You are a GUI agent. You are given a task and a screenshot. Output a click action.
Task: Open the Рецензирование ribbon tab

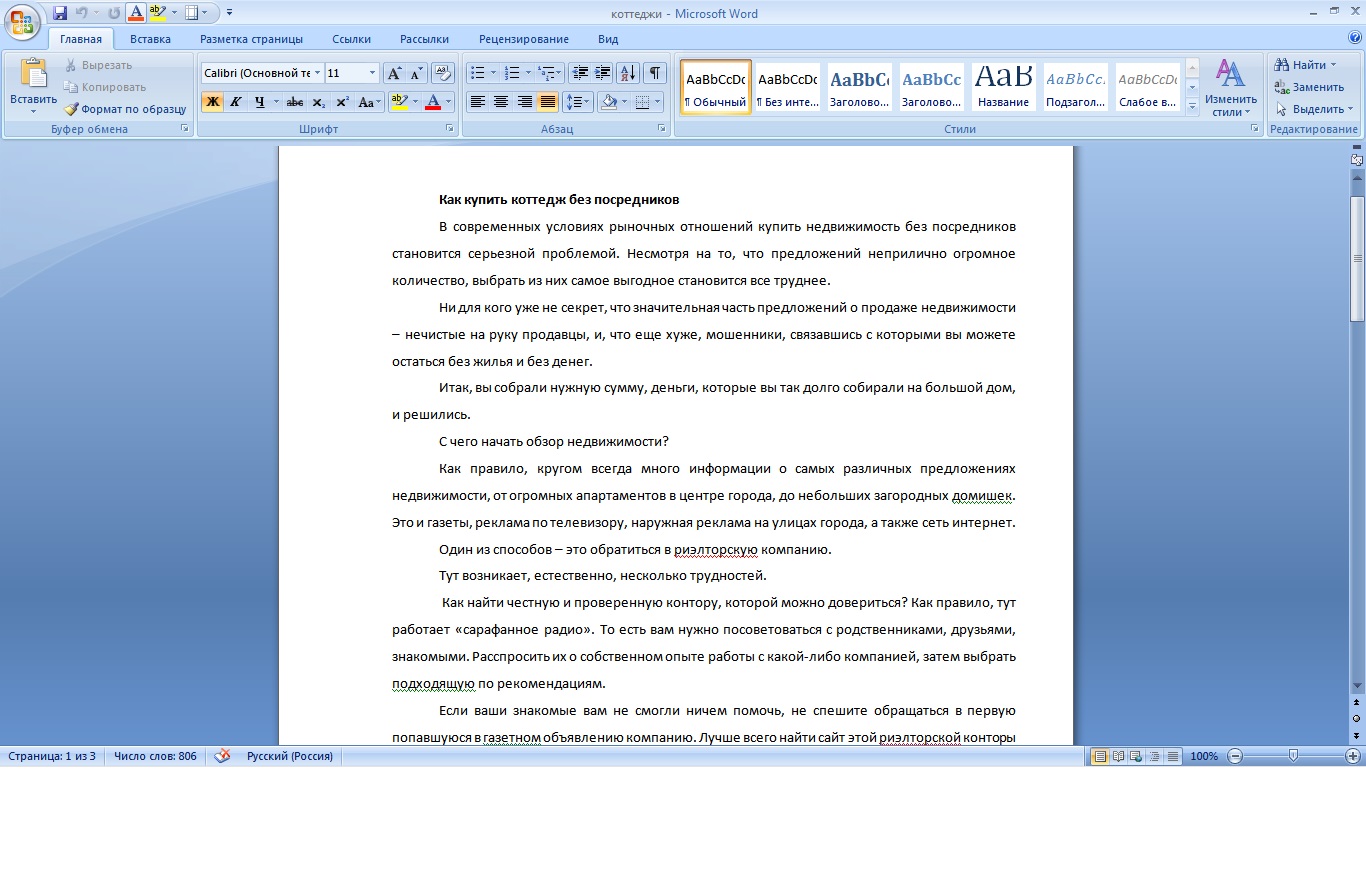point(524,39)
